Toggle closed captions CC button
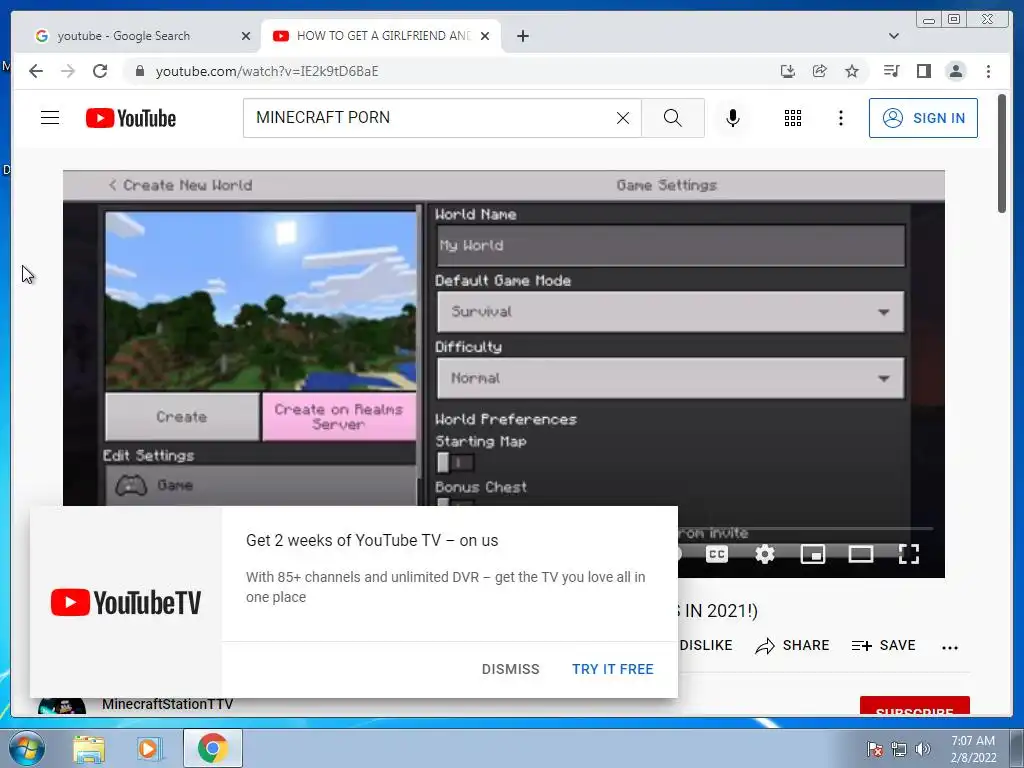The width and height of the screenshot is (1024, 768). click(716, 554)
